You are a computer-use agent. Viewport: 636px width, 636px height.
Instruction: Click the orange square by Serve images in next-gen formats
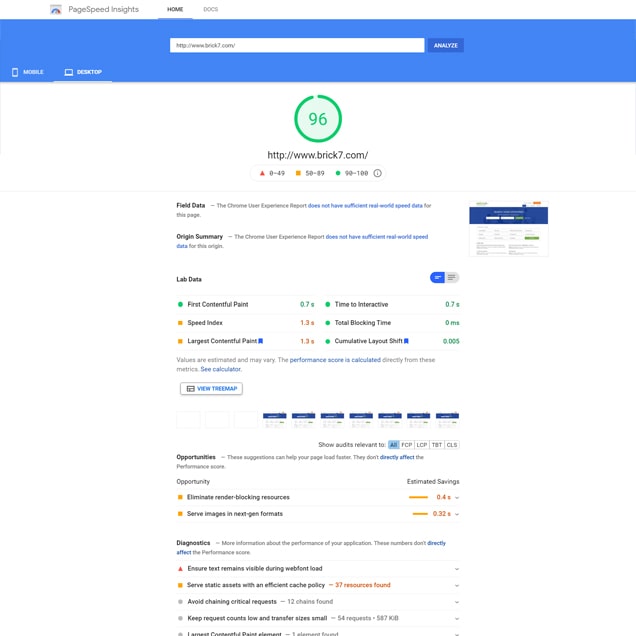[x=180, y=514]
